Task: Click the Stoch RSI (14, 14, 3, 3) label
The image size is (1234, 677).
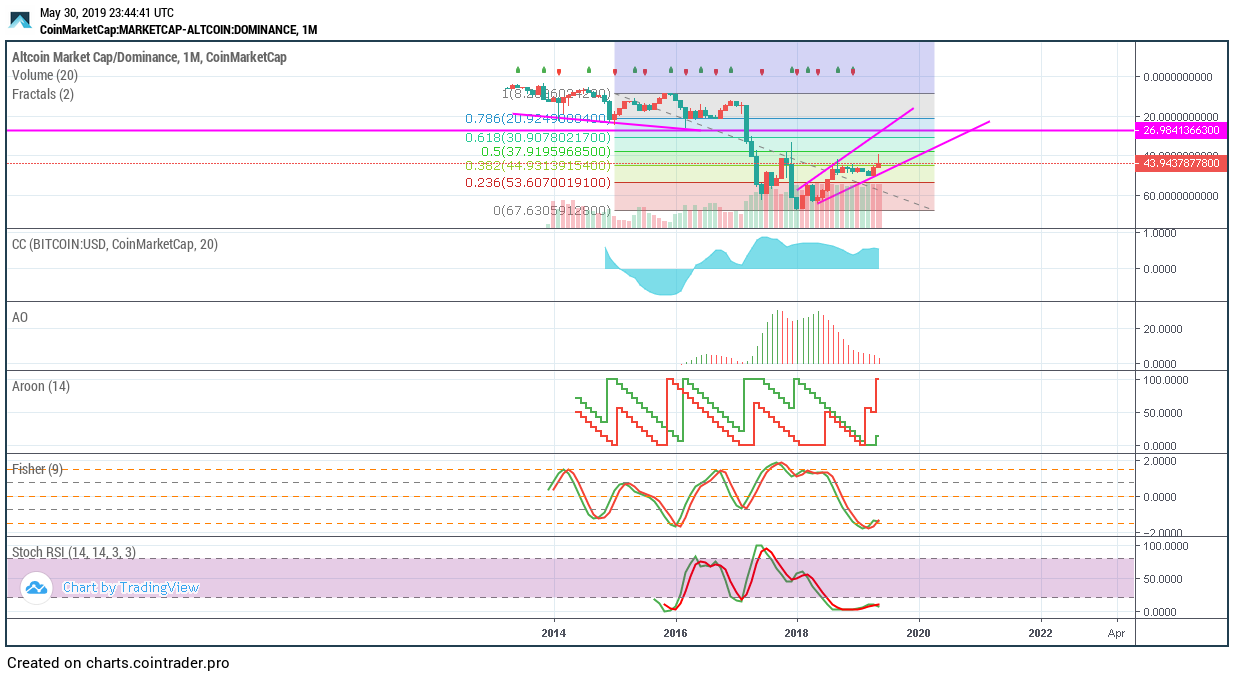Action: [73, 552]
